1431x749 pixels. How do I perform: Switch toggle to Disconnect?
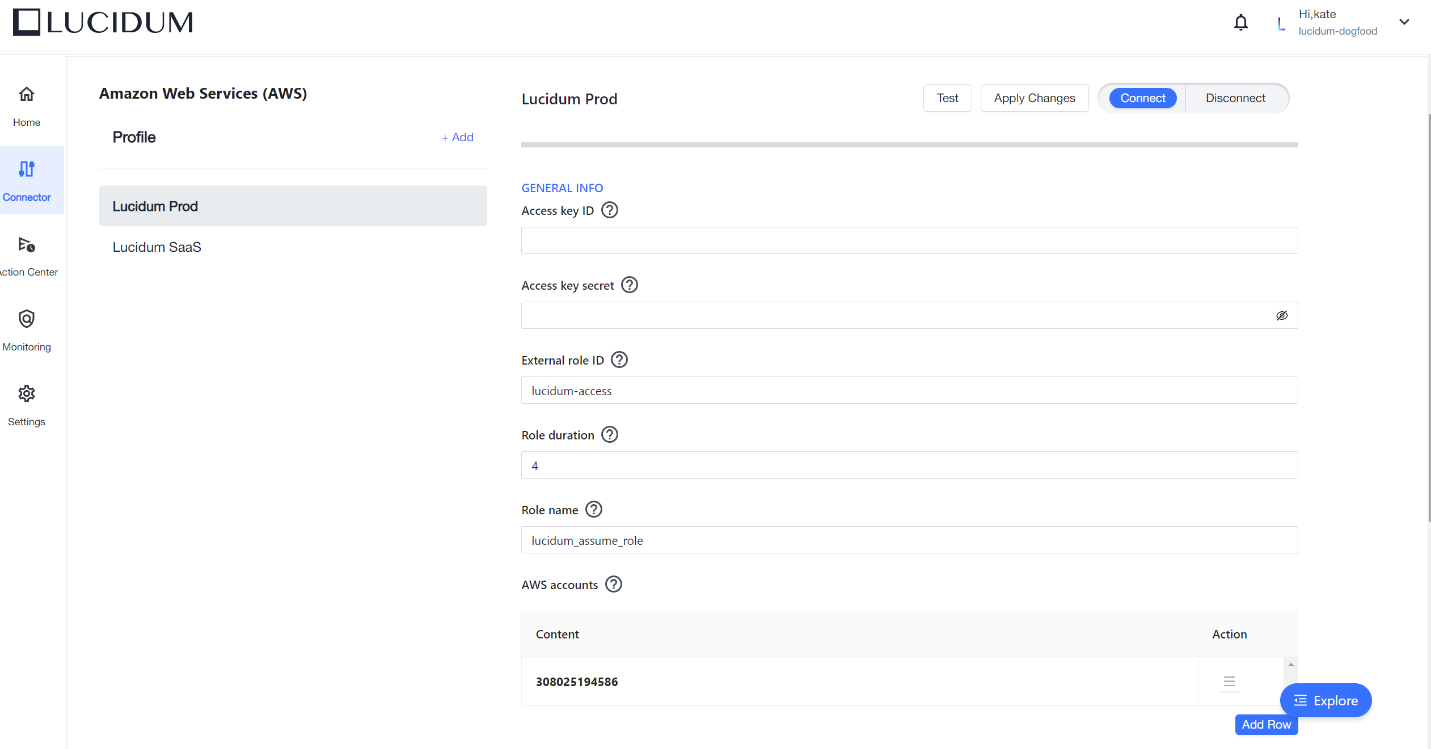click(x=1236, y=98)
